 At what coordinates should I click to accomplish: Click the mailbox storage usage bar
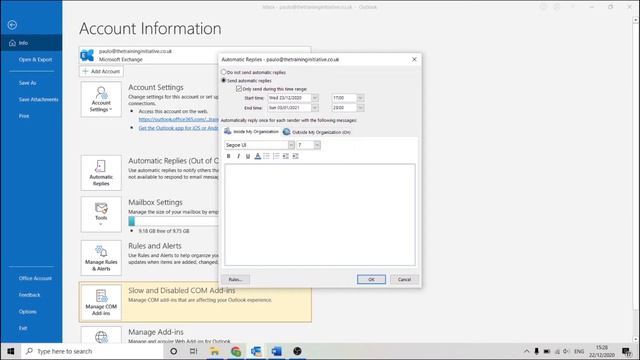click(173, 221)
